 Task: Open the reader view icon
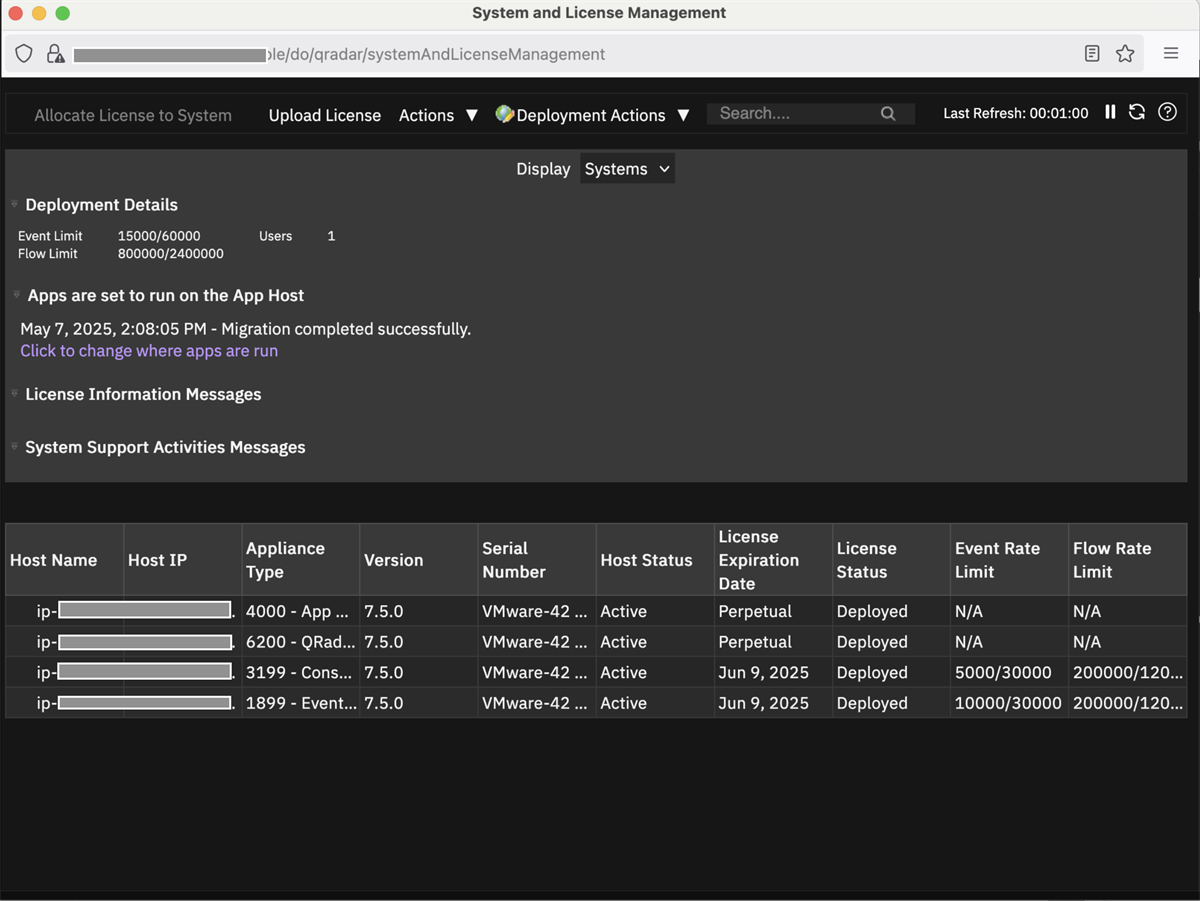click(1092, 54)
